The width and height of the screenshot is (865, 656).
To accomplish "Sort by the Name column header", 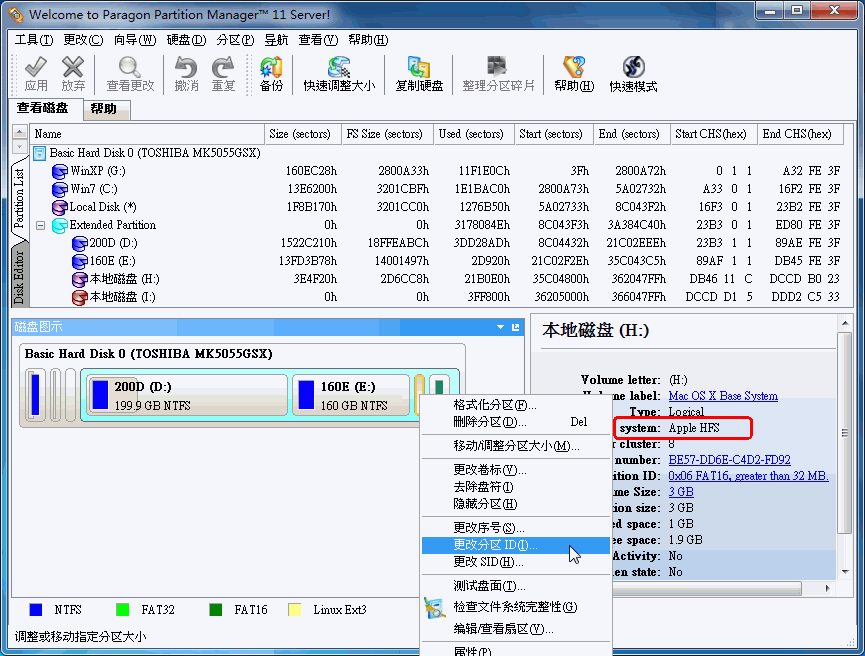I will point(147,134).
